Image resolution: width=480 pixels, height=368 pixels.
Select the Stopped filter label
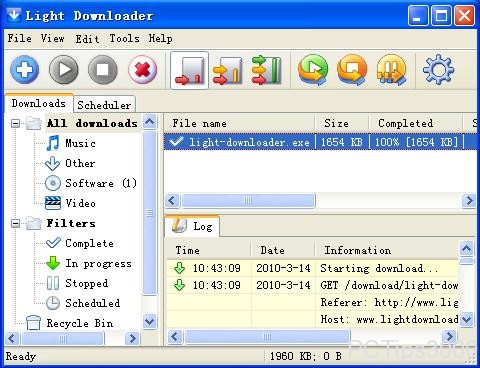click(87, 283)
